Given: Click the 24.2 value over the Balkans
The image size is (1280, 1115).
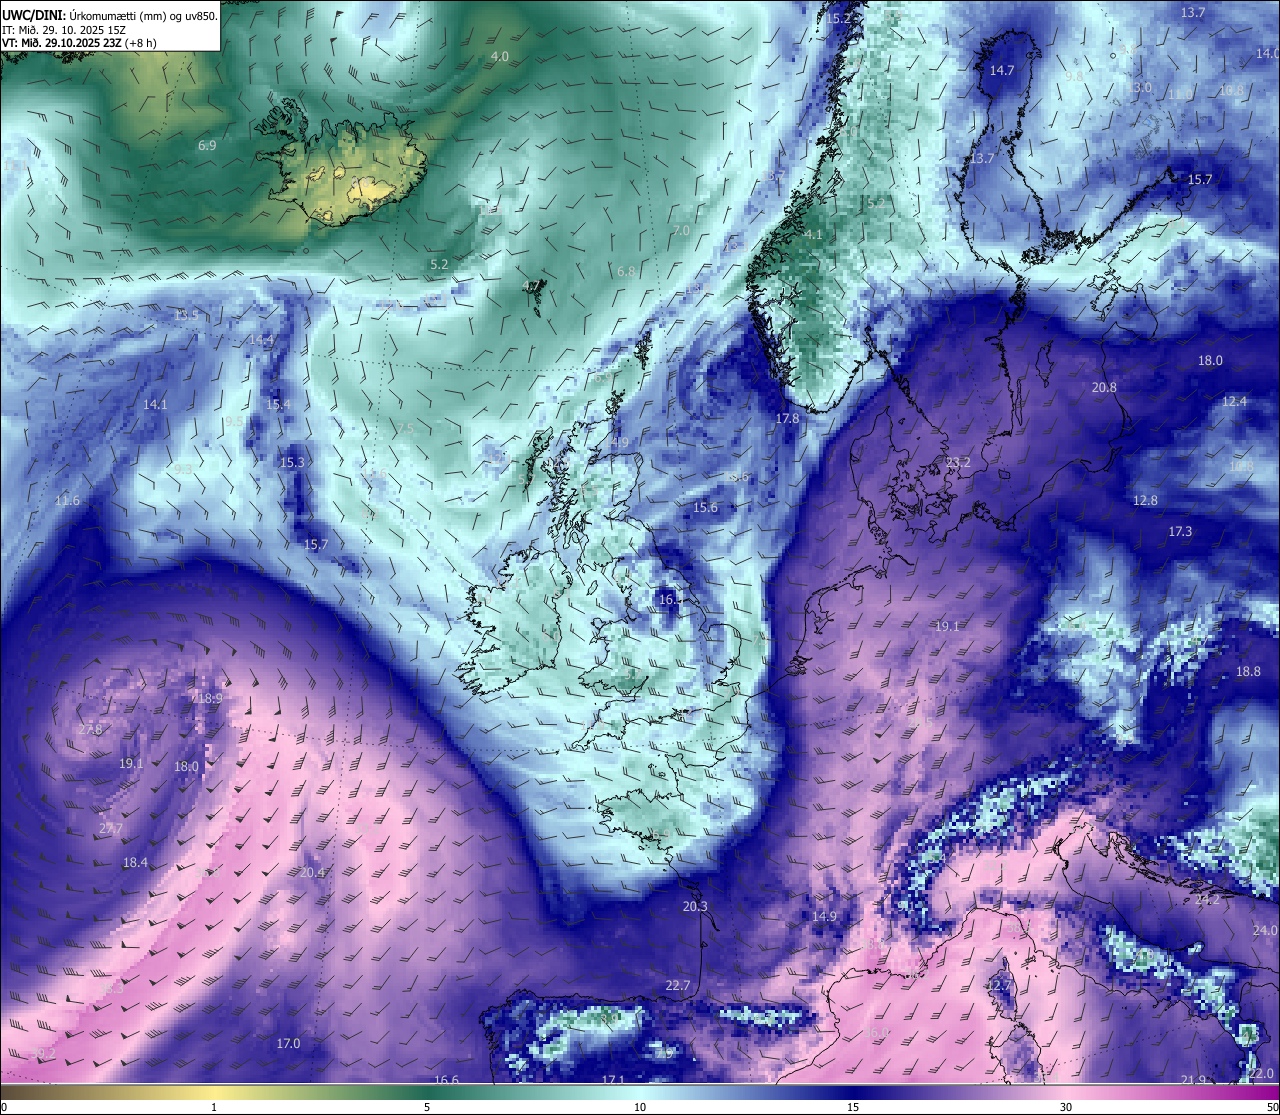Looking at the screenshot, I should click(x=1207, y=900).
